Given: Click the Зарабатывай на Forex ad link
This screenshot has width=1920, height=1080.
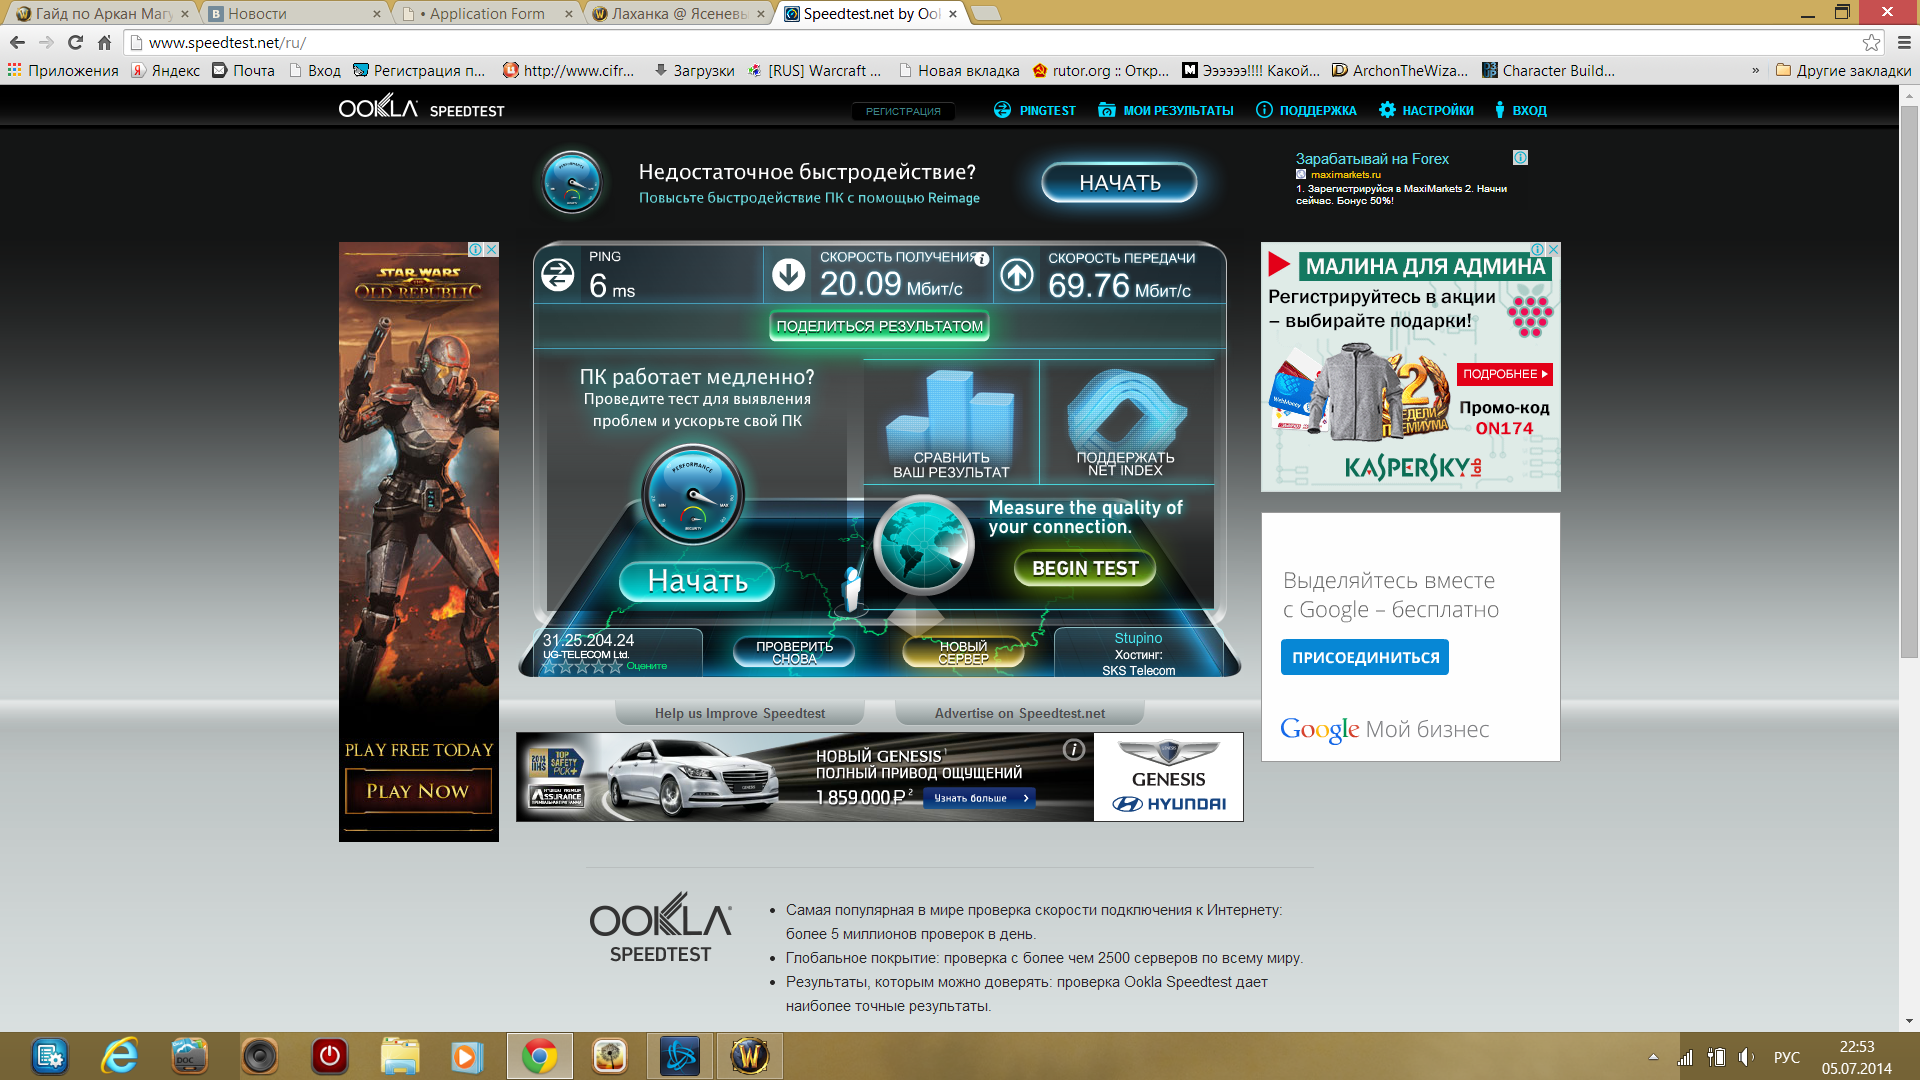Looking at the screenshot, I should click(x=1372, y=159).
